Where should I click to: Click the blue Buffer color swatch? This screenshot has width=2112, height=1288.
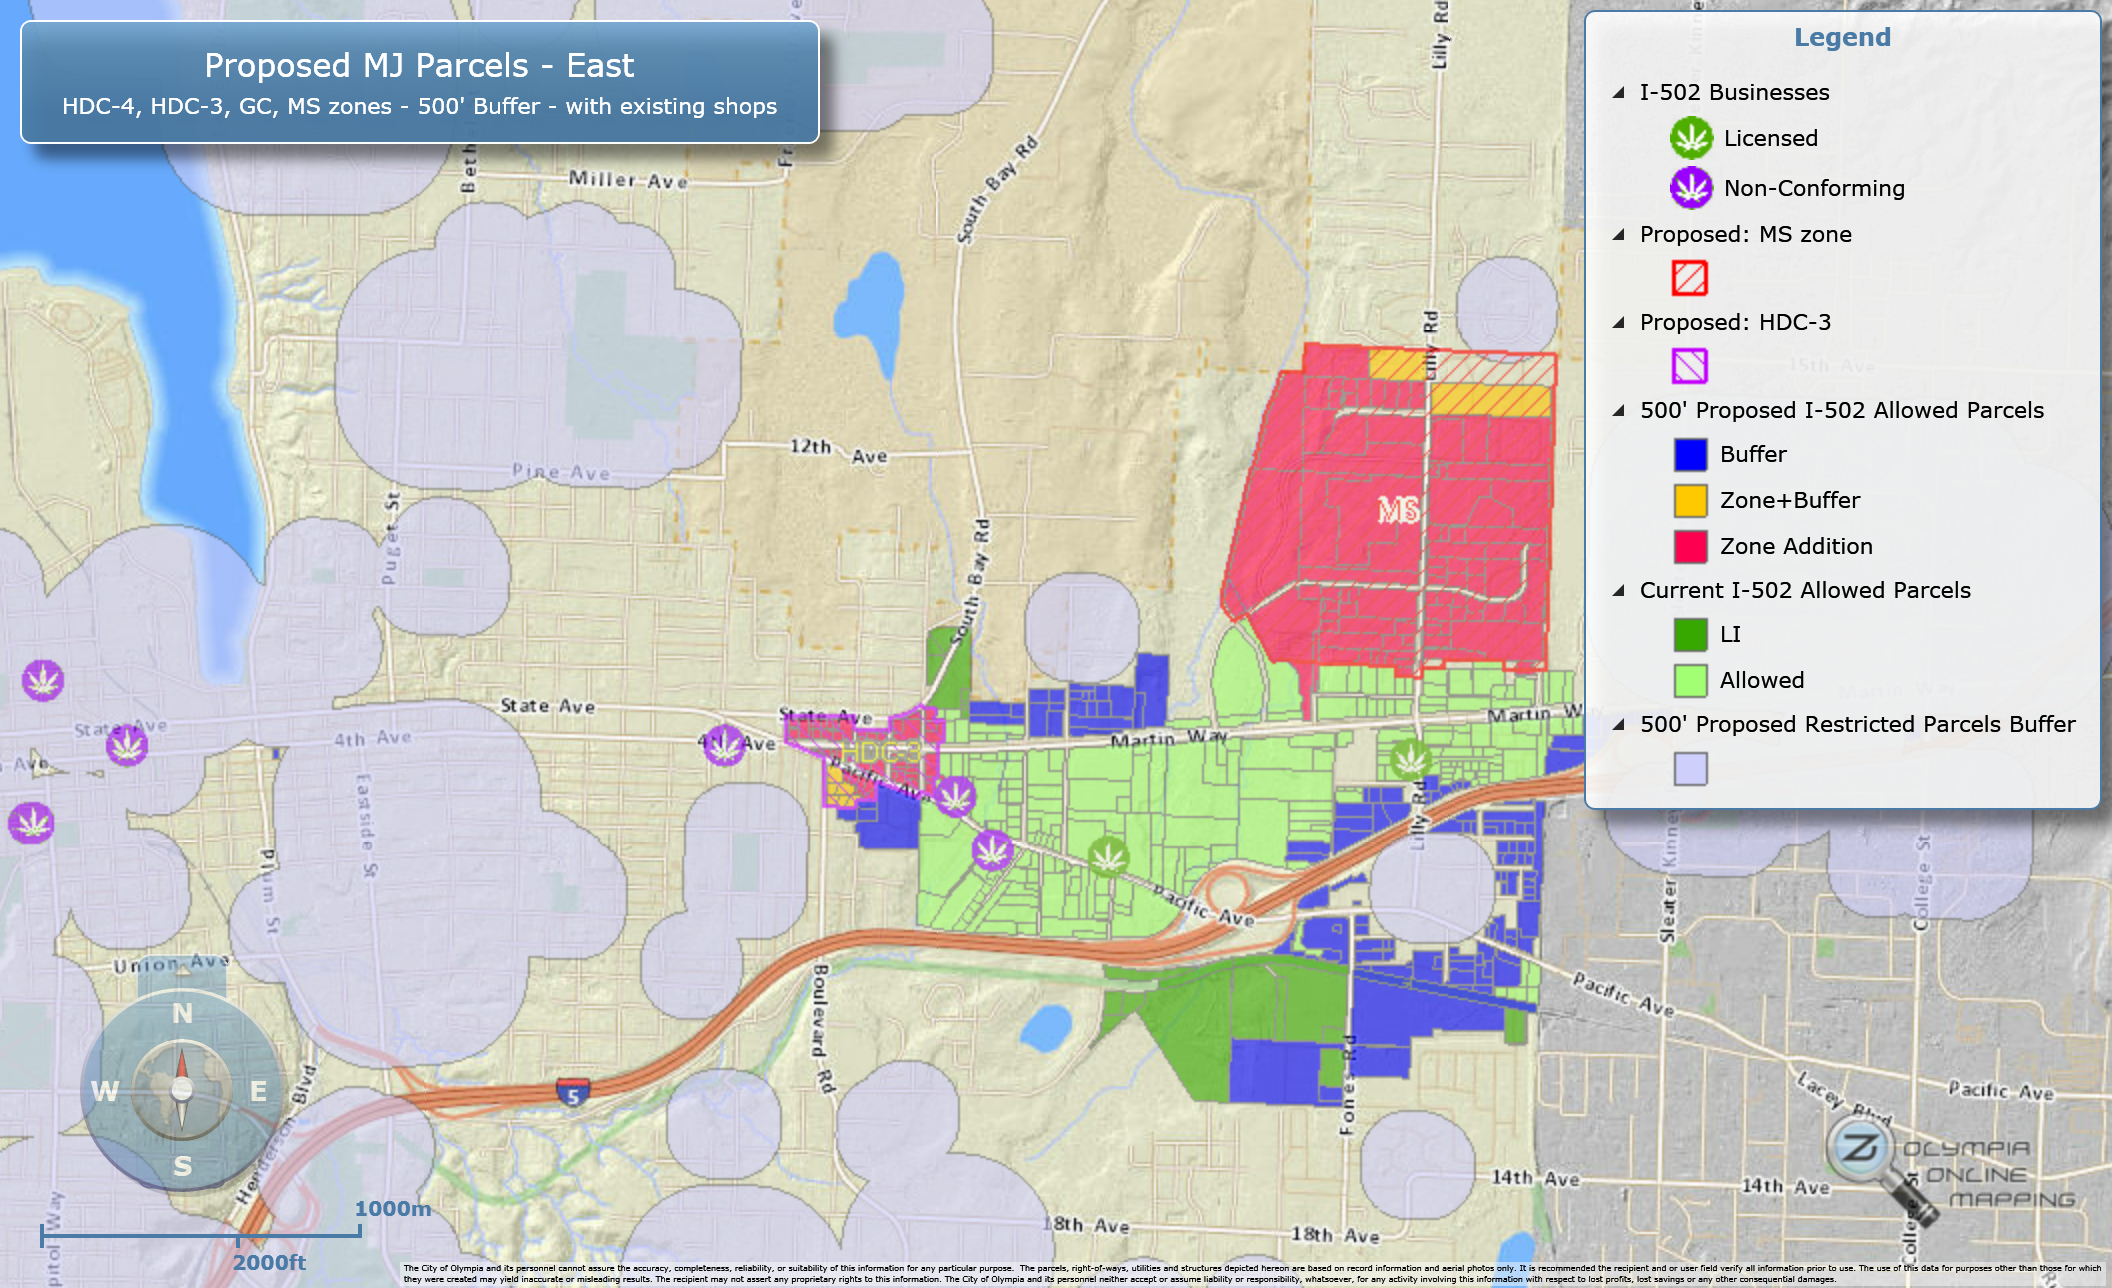[1690, 454]
